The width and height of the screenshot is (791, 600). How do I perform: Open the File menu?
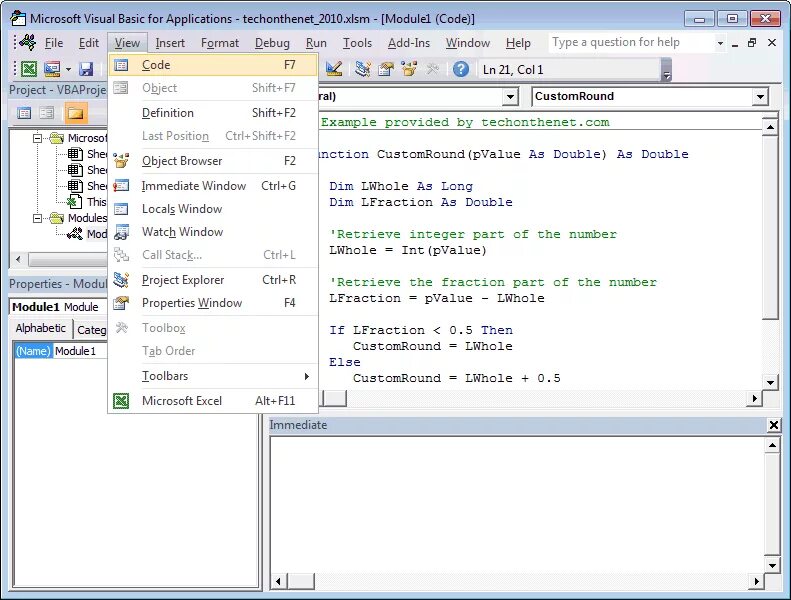tap(54, 43)
